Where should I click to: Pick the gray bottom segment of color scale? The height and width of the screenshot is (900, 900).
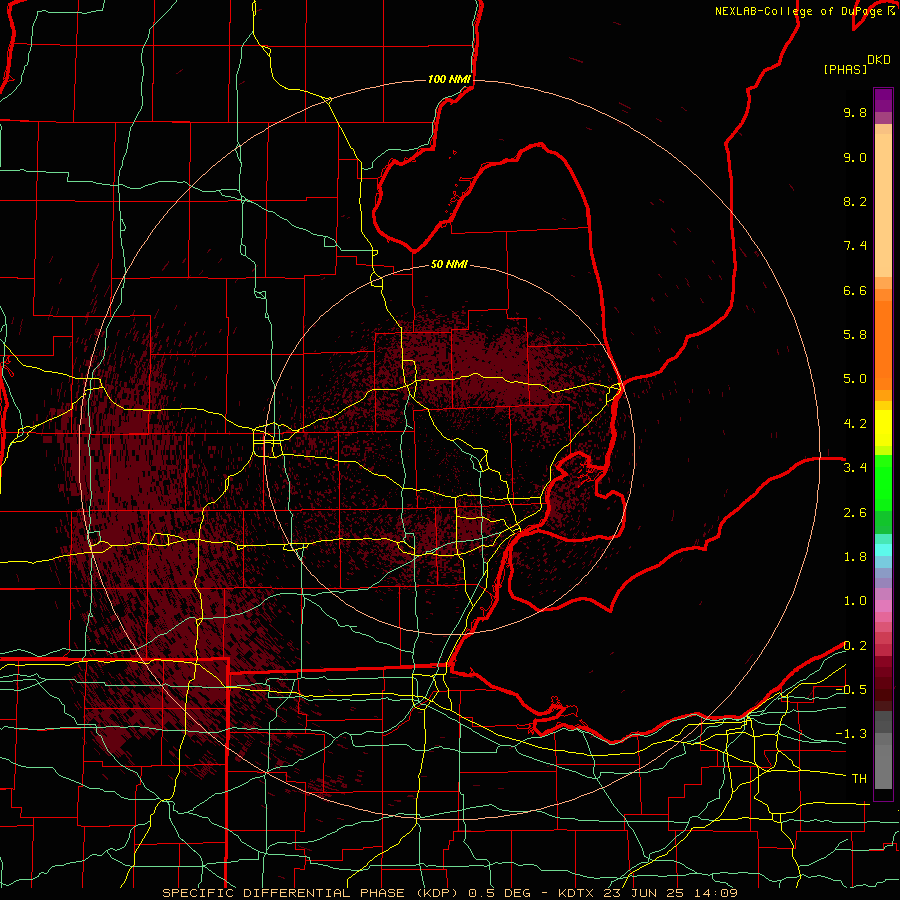pos(883,769)
